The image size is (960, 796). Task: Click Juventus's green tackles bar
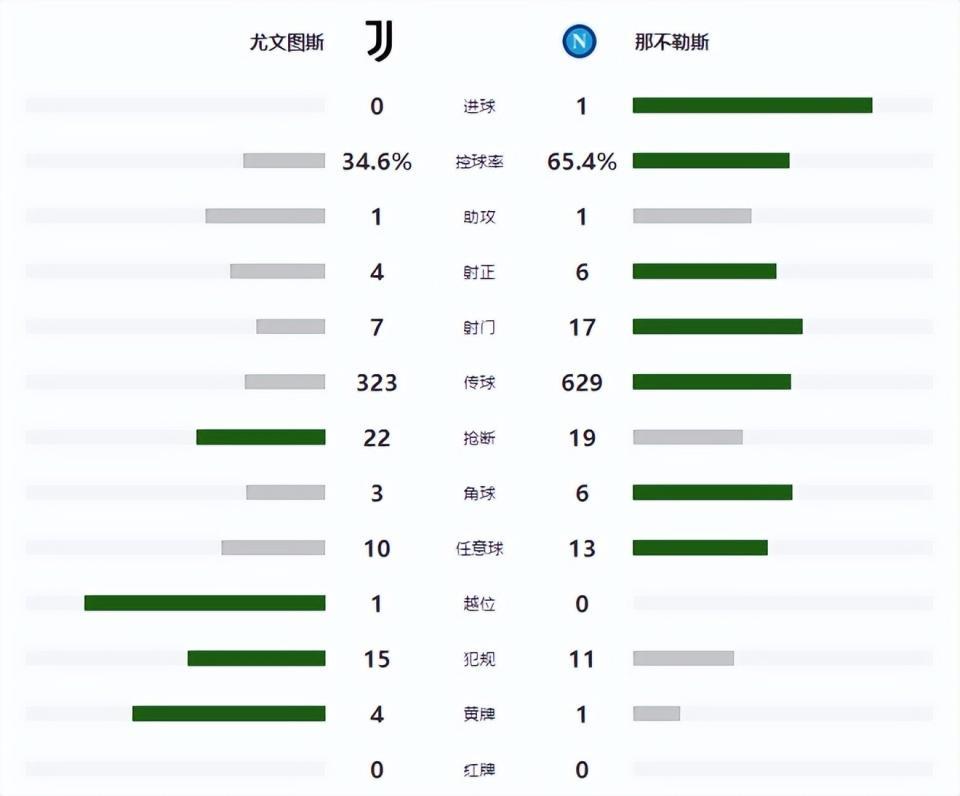click(x=261, y=437)
